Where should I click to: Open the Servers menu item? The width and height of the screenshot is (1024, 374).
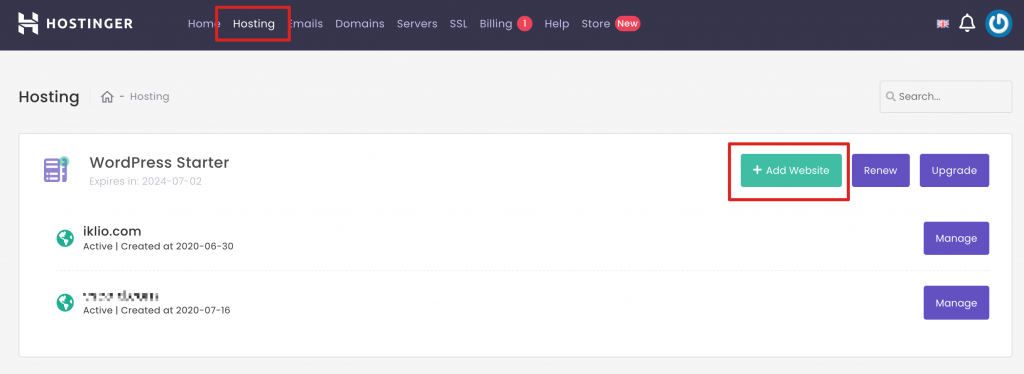pyautogui.click(x=417, y=23)
